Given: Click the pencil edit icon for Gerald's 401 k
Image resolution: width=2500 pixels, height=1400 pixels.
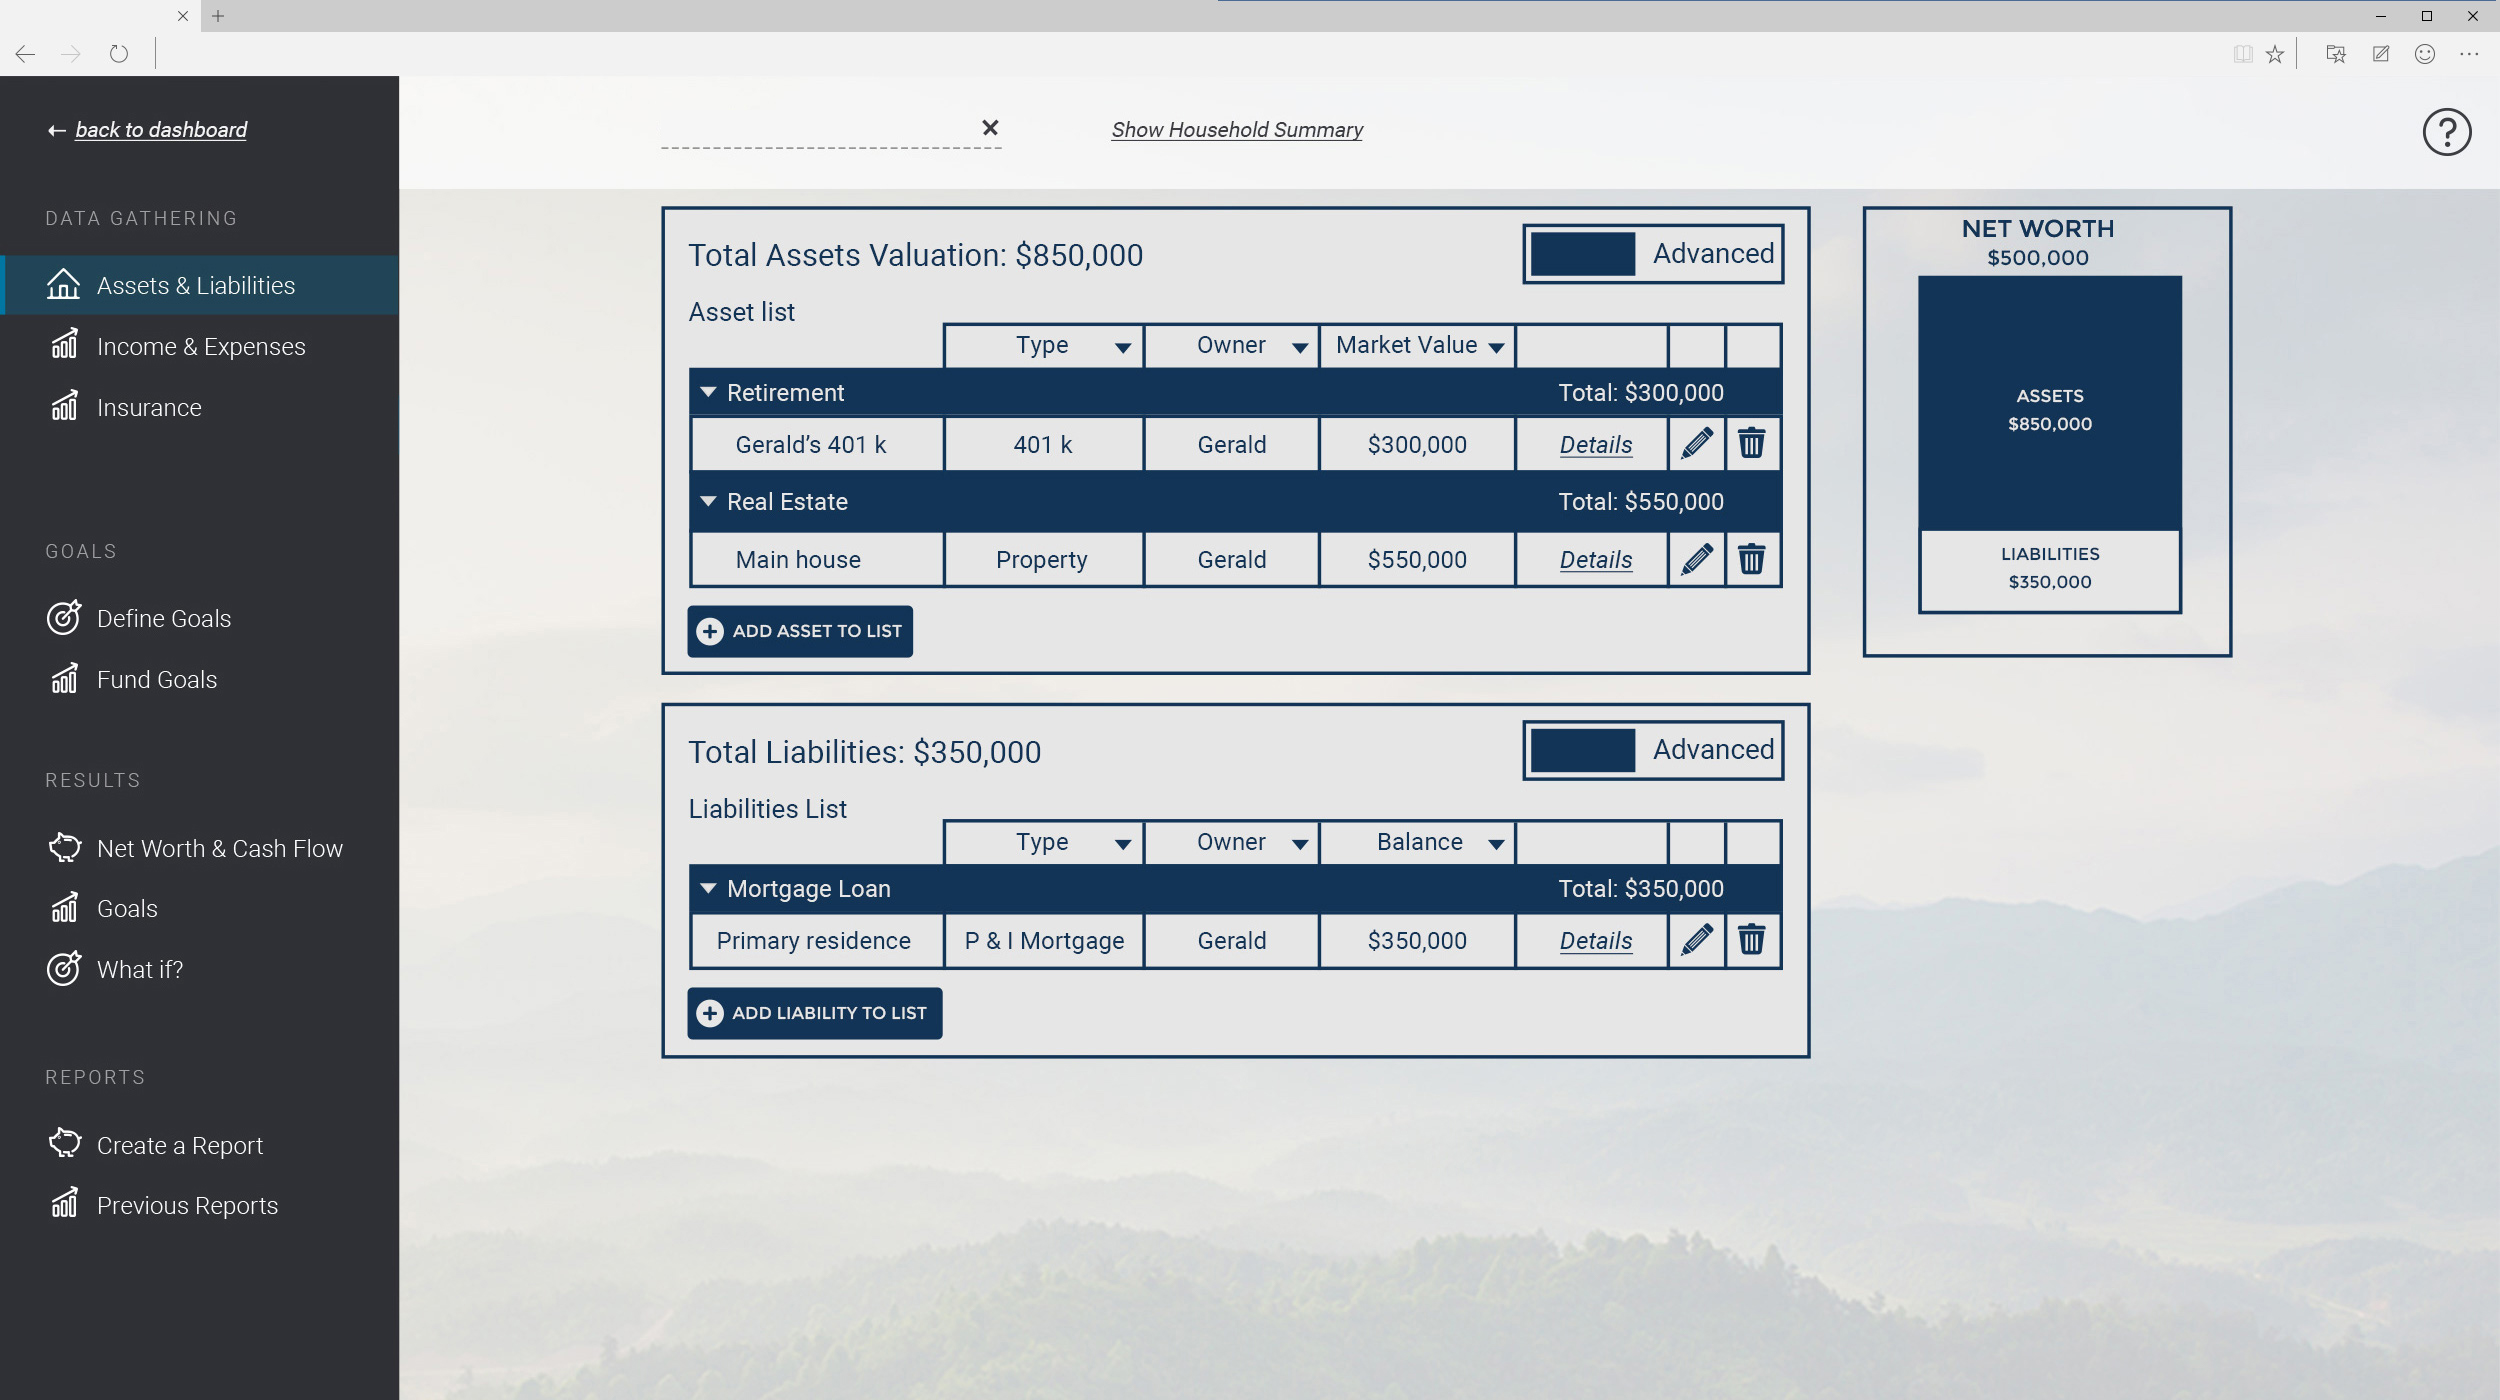Looking at the screenshot, I should pyautogui.click(x=1696, y=444).
